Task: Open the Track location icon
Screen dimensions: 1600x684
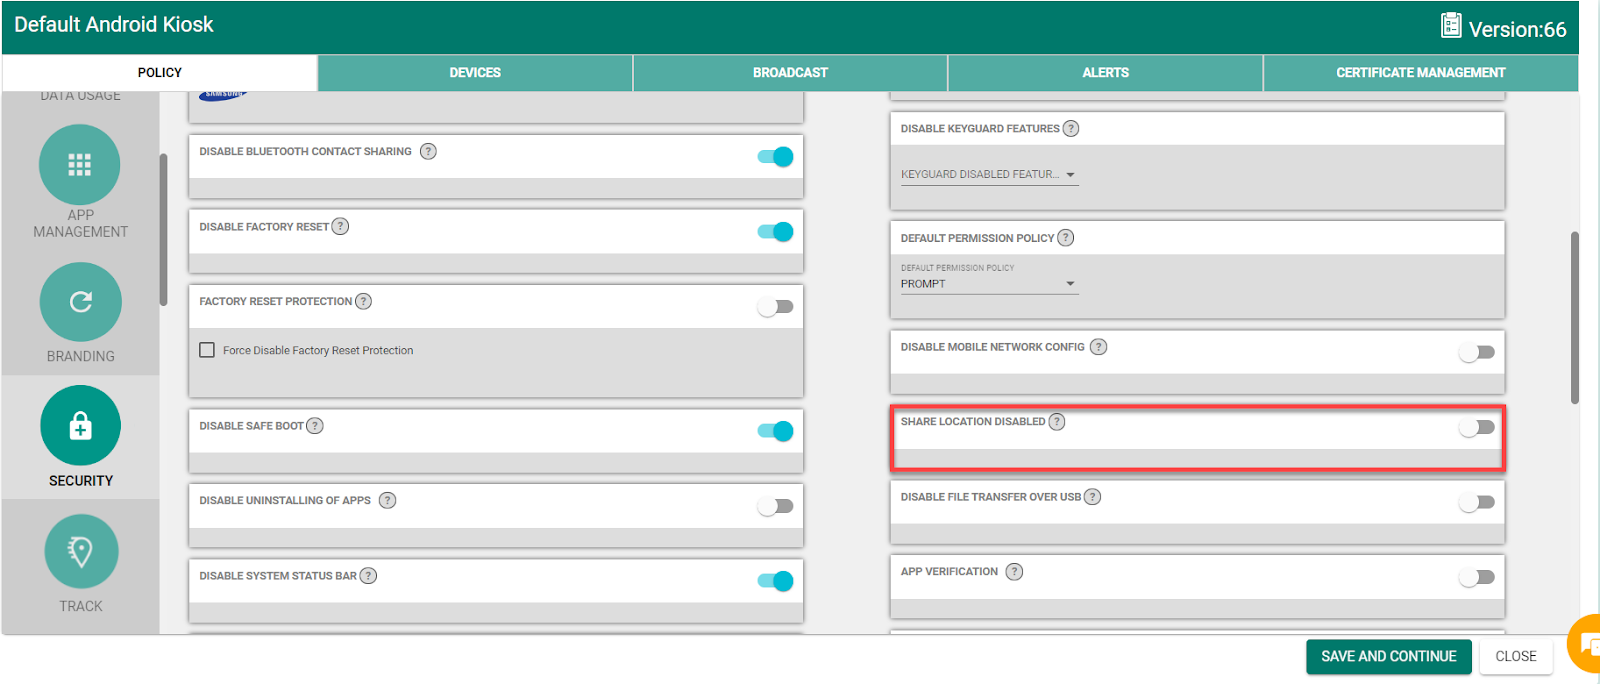Action: coord(81,551)
